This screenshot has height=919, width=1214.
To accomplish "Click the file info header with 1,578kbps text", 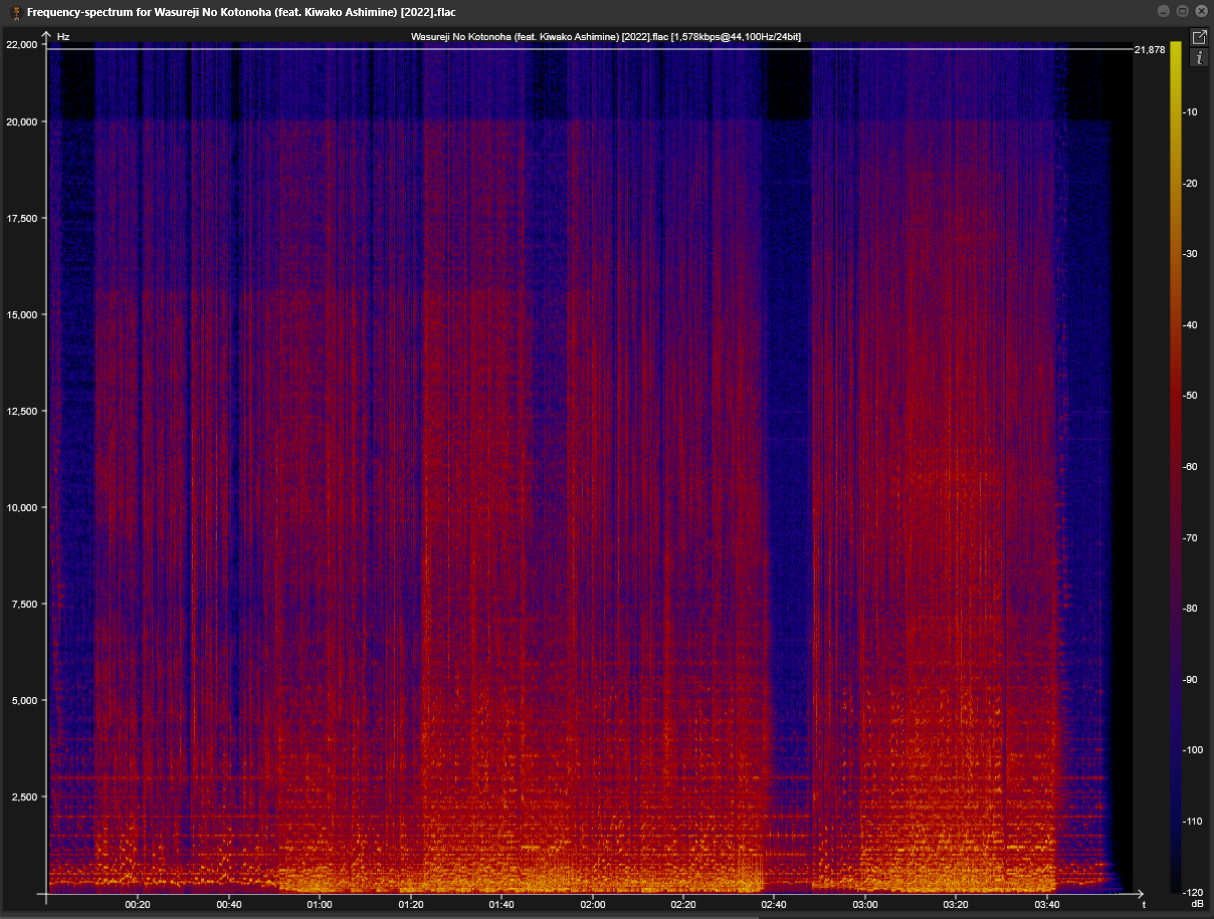I will click(606, 37).
